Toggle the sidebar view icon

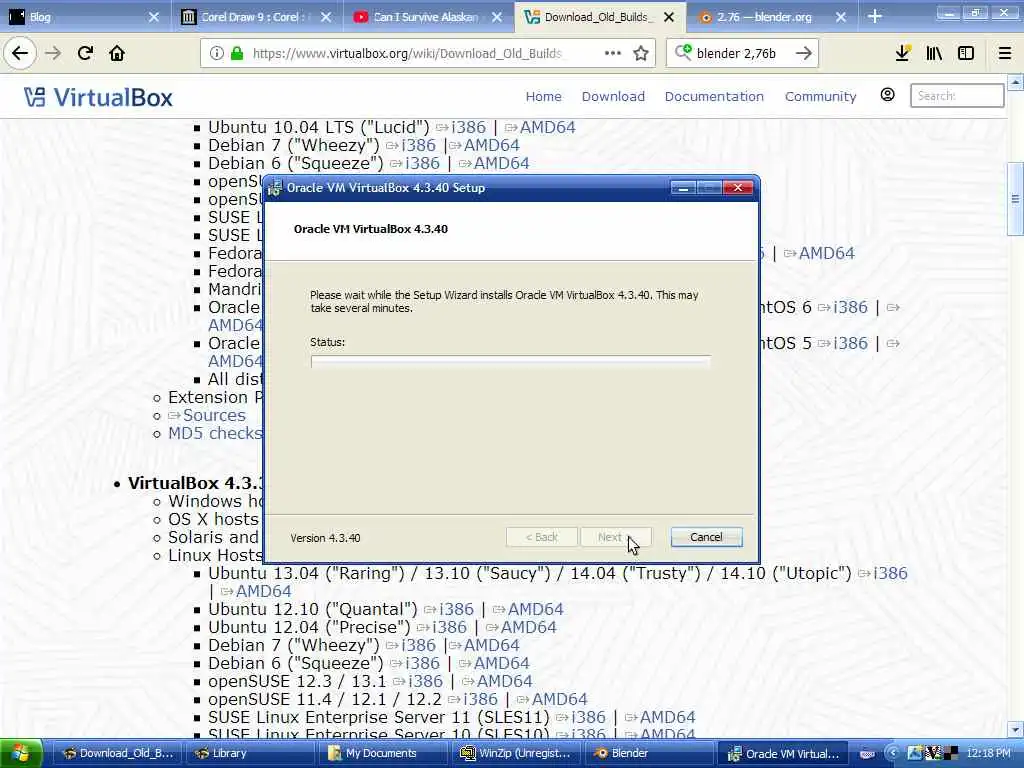coord(966,54)
